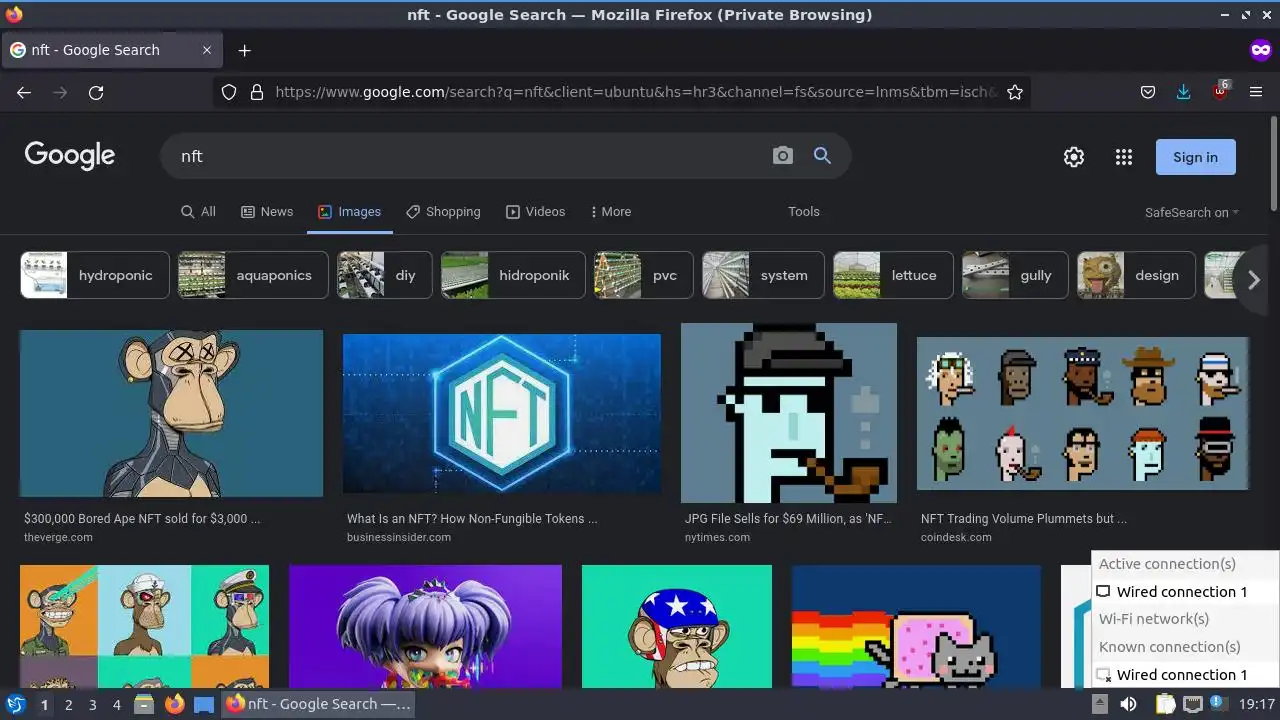Go back to the previous page
The height and width of the screenshot is (720, 1280).
(x=24, y=92)
